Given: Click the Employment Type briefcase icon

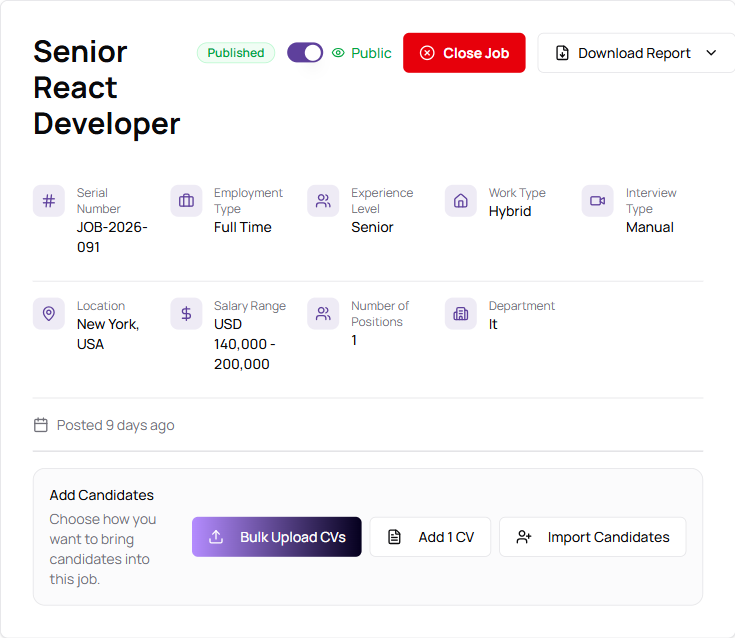Looking at the screenshot, I should point(186,201).
